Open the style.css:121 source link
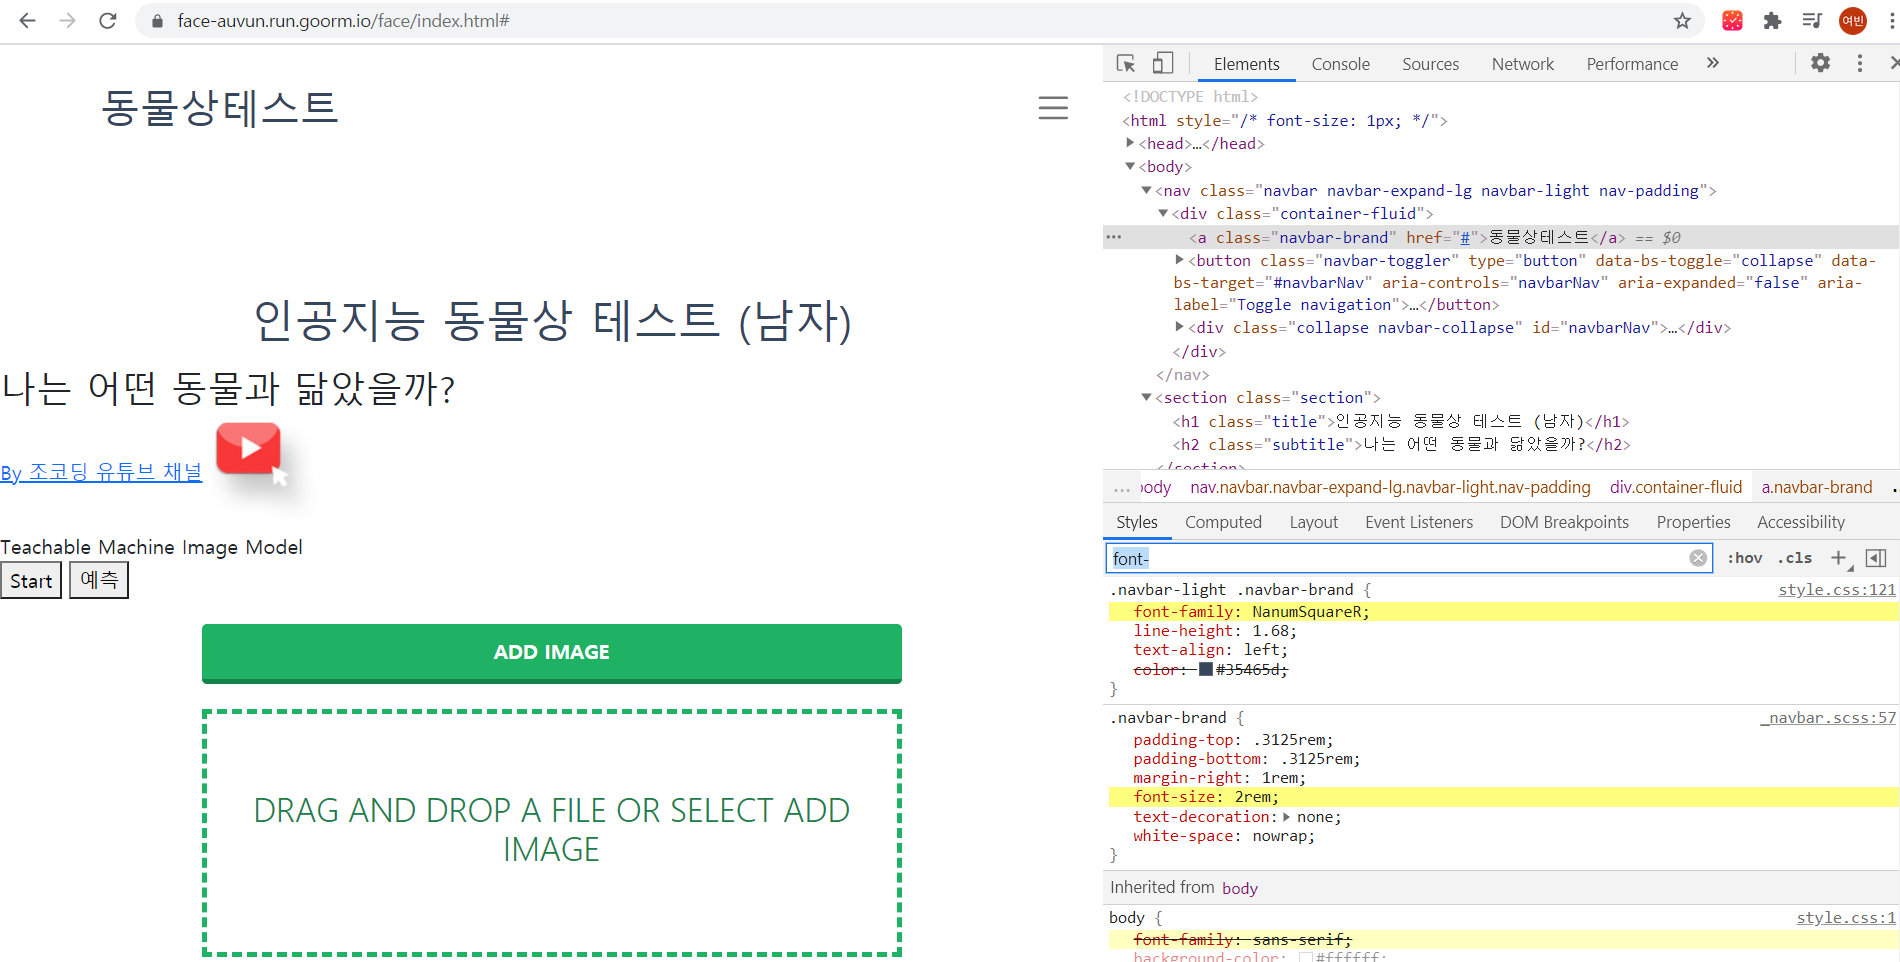Viewport: 1900px width, 962px height. [x=1837, y=590]
